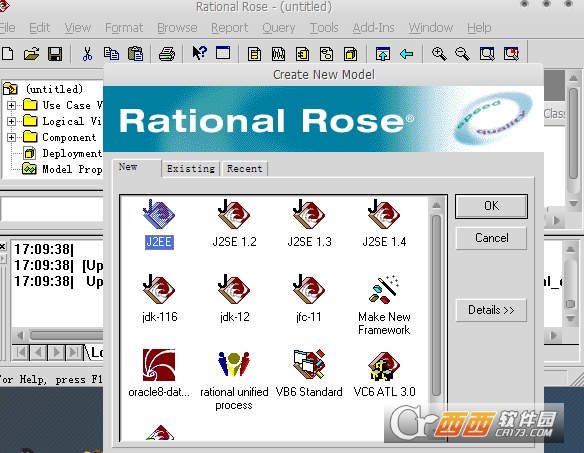Click the View Documentation window icon

pyautogui.click(x=223, y=53)
